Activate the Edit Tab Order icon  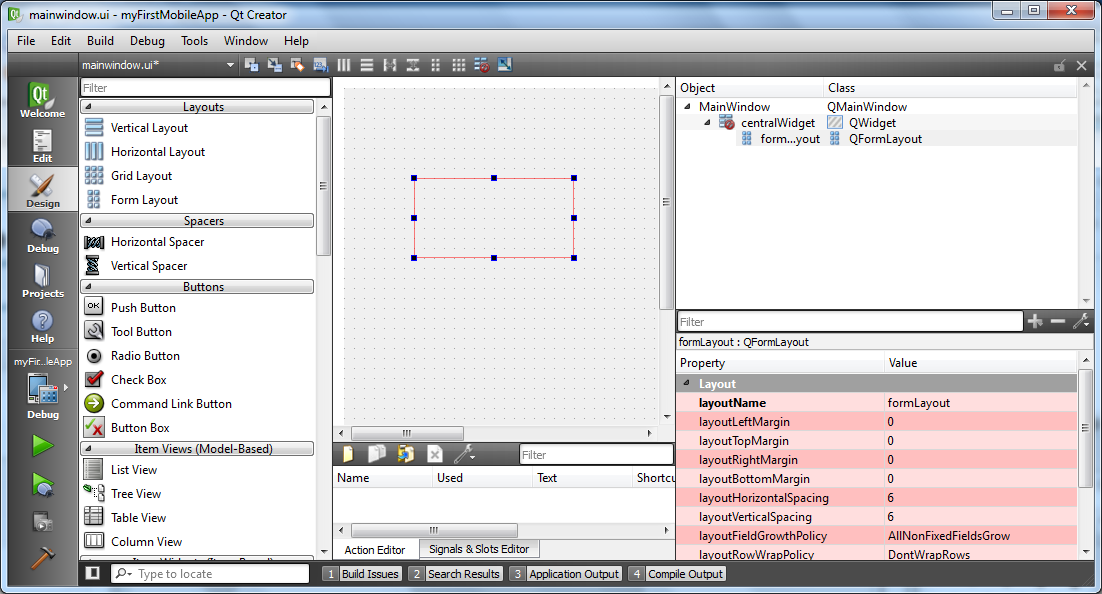coord(320,65)
